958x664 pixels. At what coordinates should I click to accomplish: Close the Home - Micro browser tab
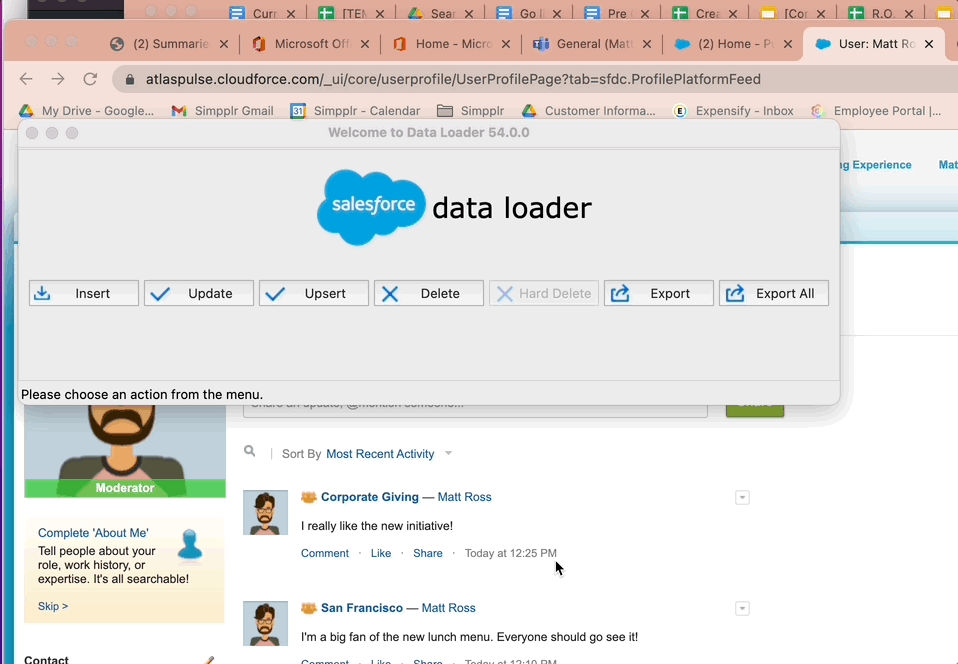tap(506, 44)
